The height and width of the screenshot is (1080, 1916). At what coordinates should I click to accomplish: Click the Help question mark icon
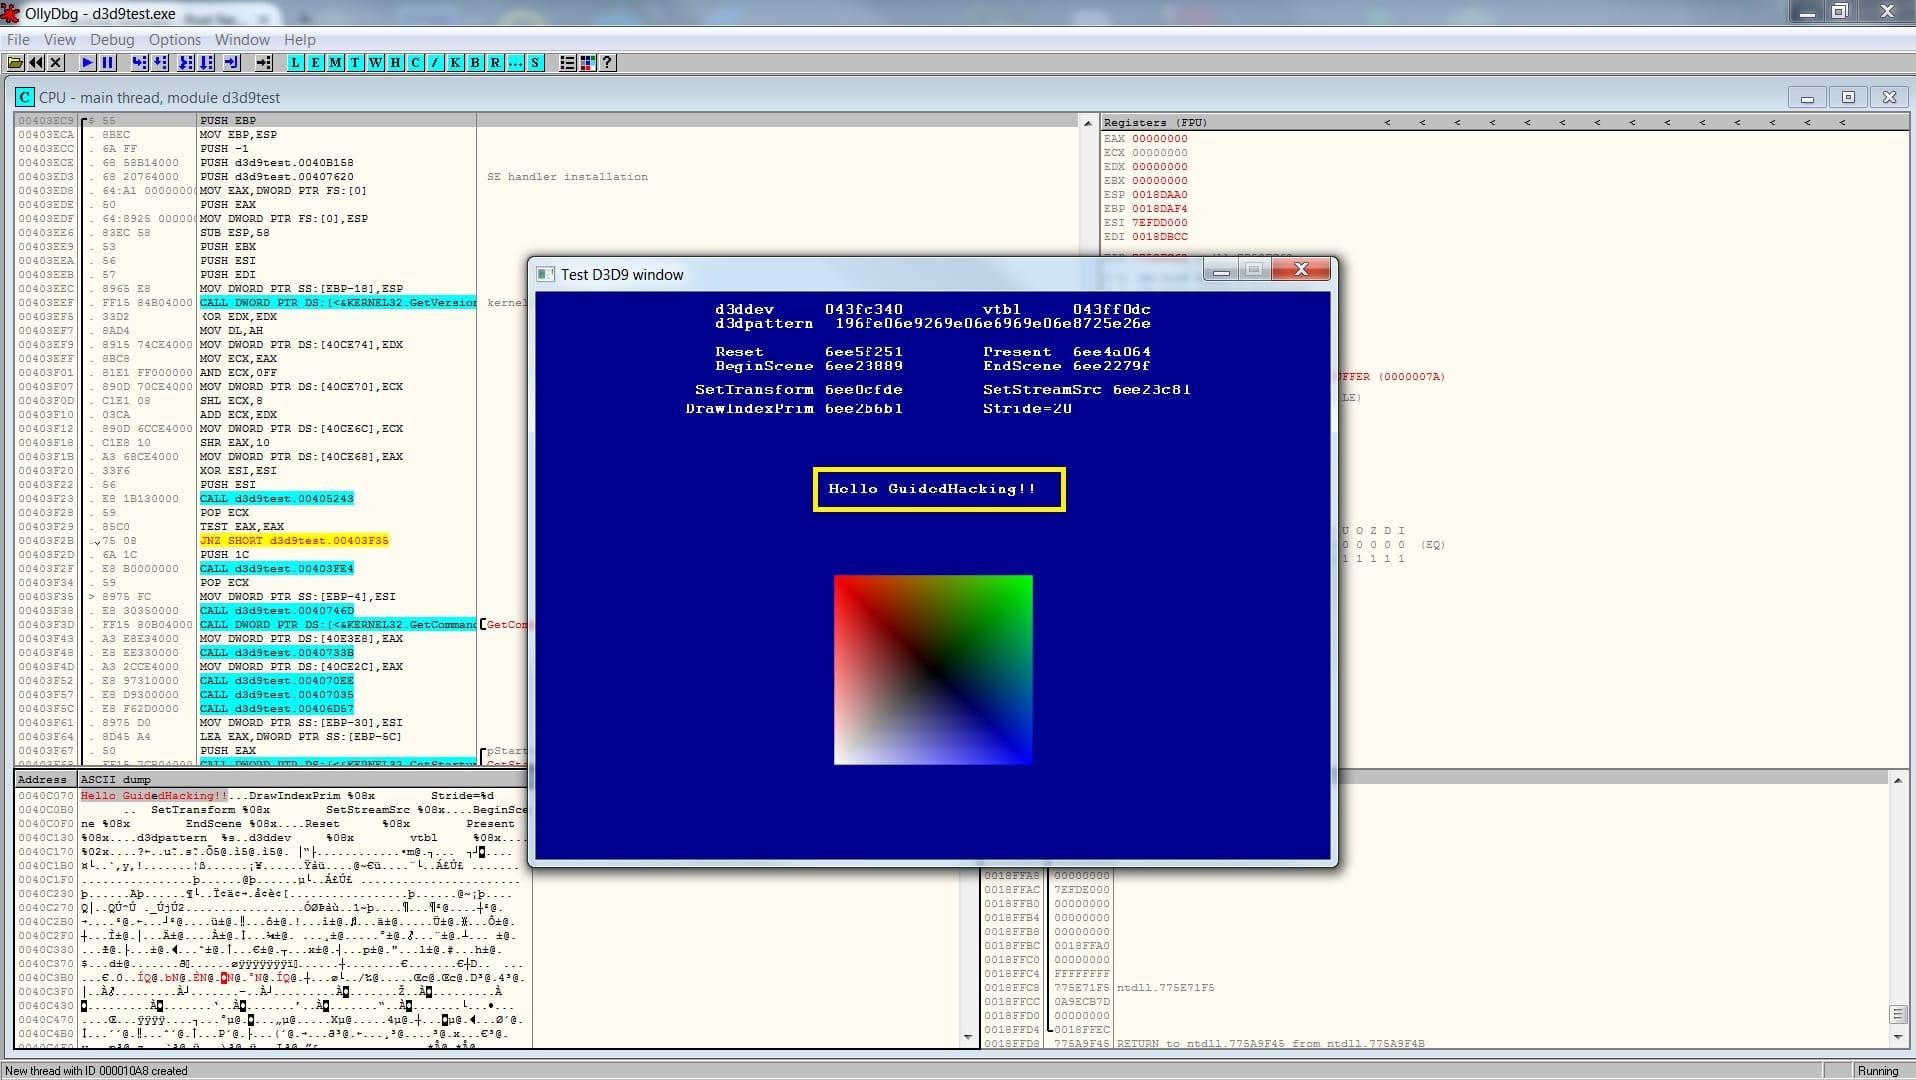tap(607, 63)
